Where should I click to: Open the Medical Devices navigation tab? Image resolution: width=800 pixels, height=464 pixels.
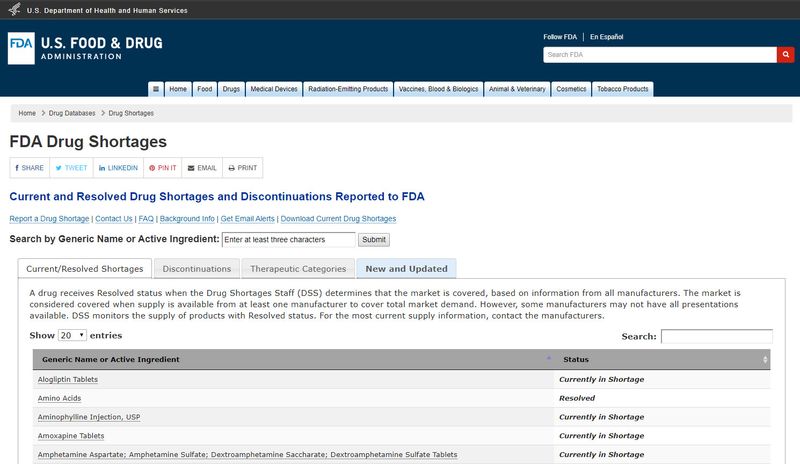(x=274, y=89)
